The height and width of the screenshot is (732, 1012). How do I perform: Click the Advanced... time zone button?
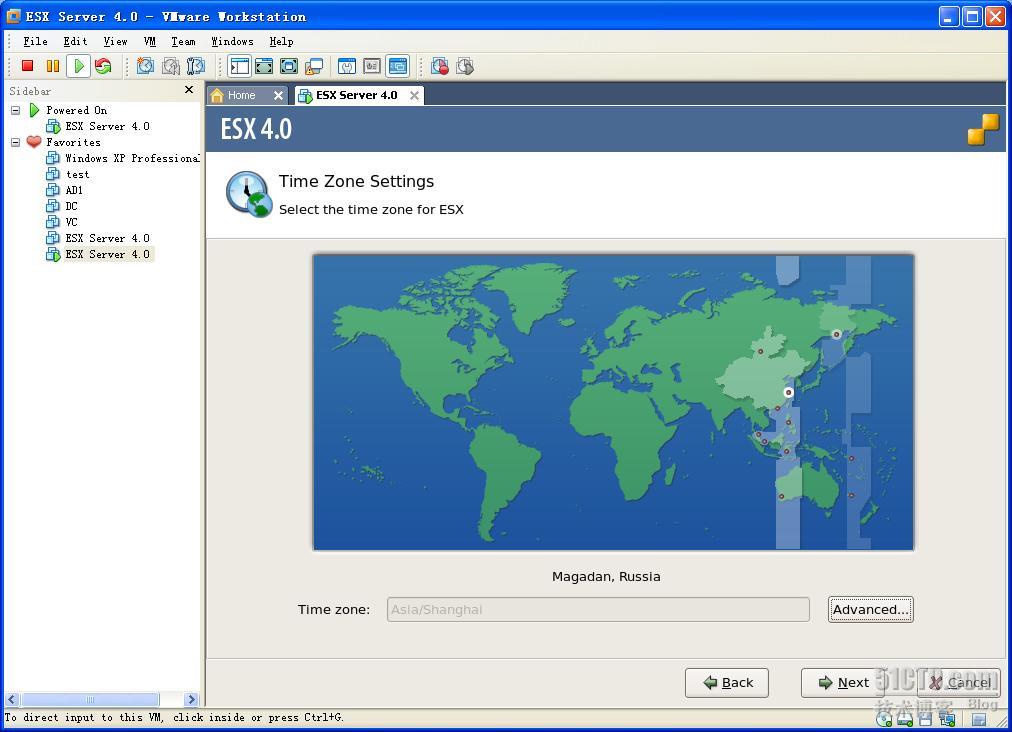871,609
